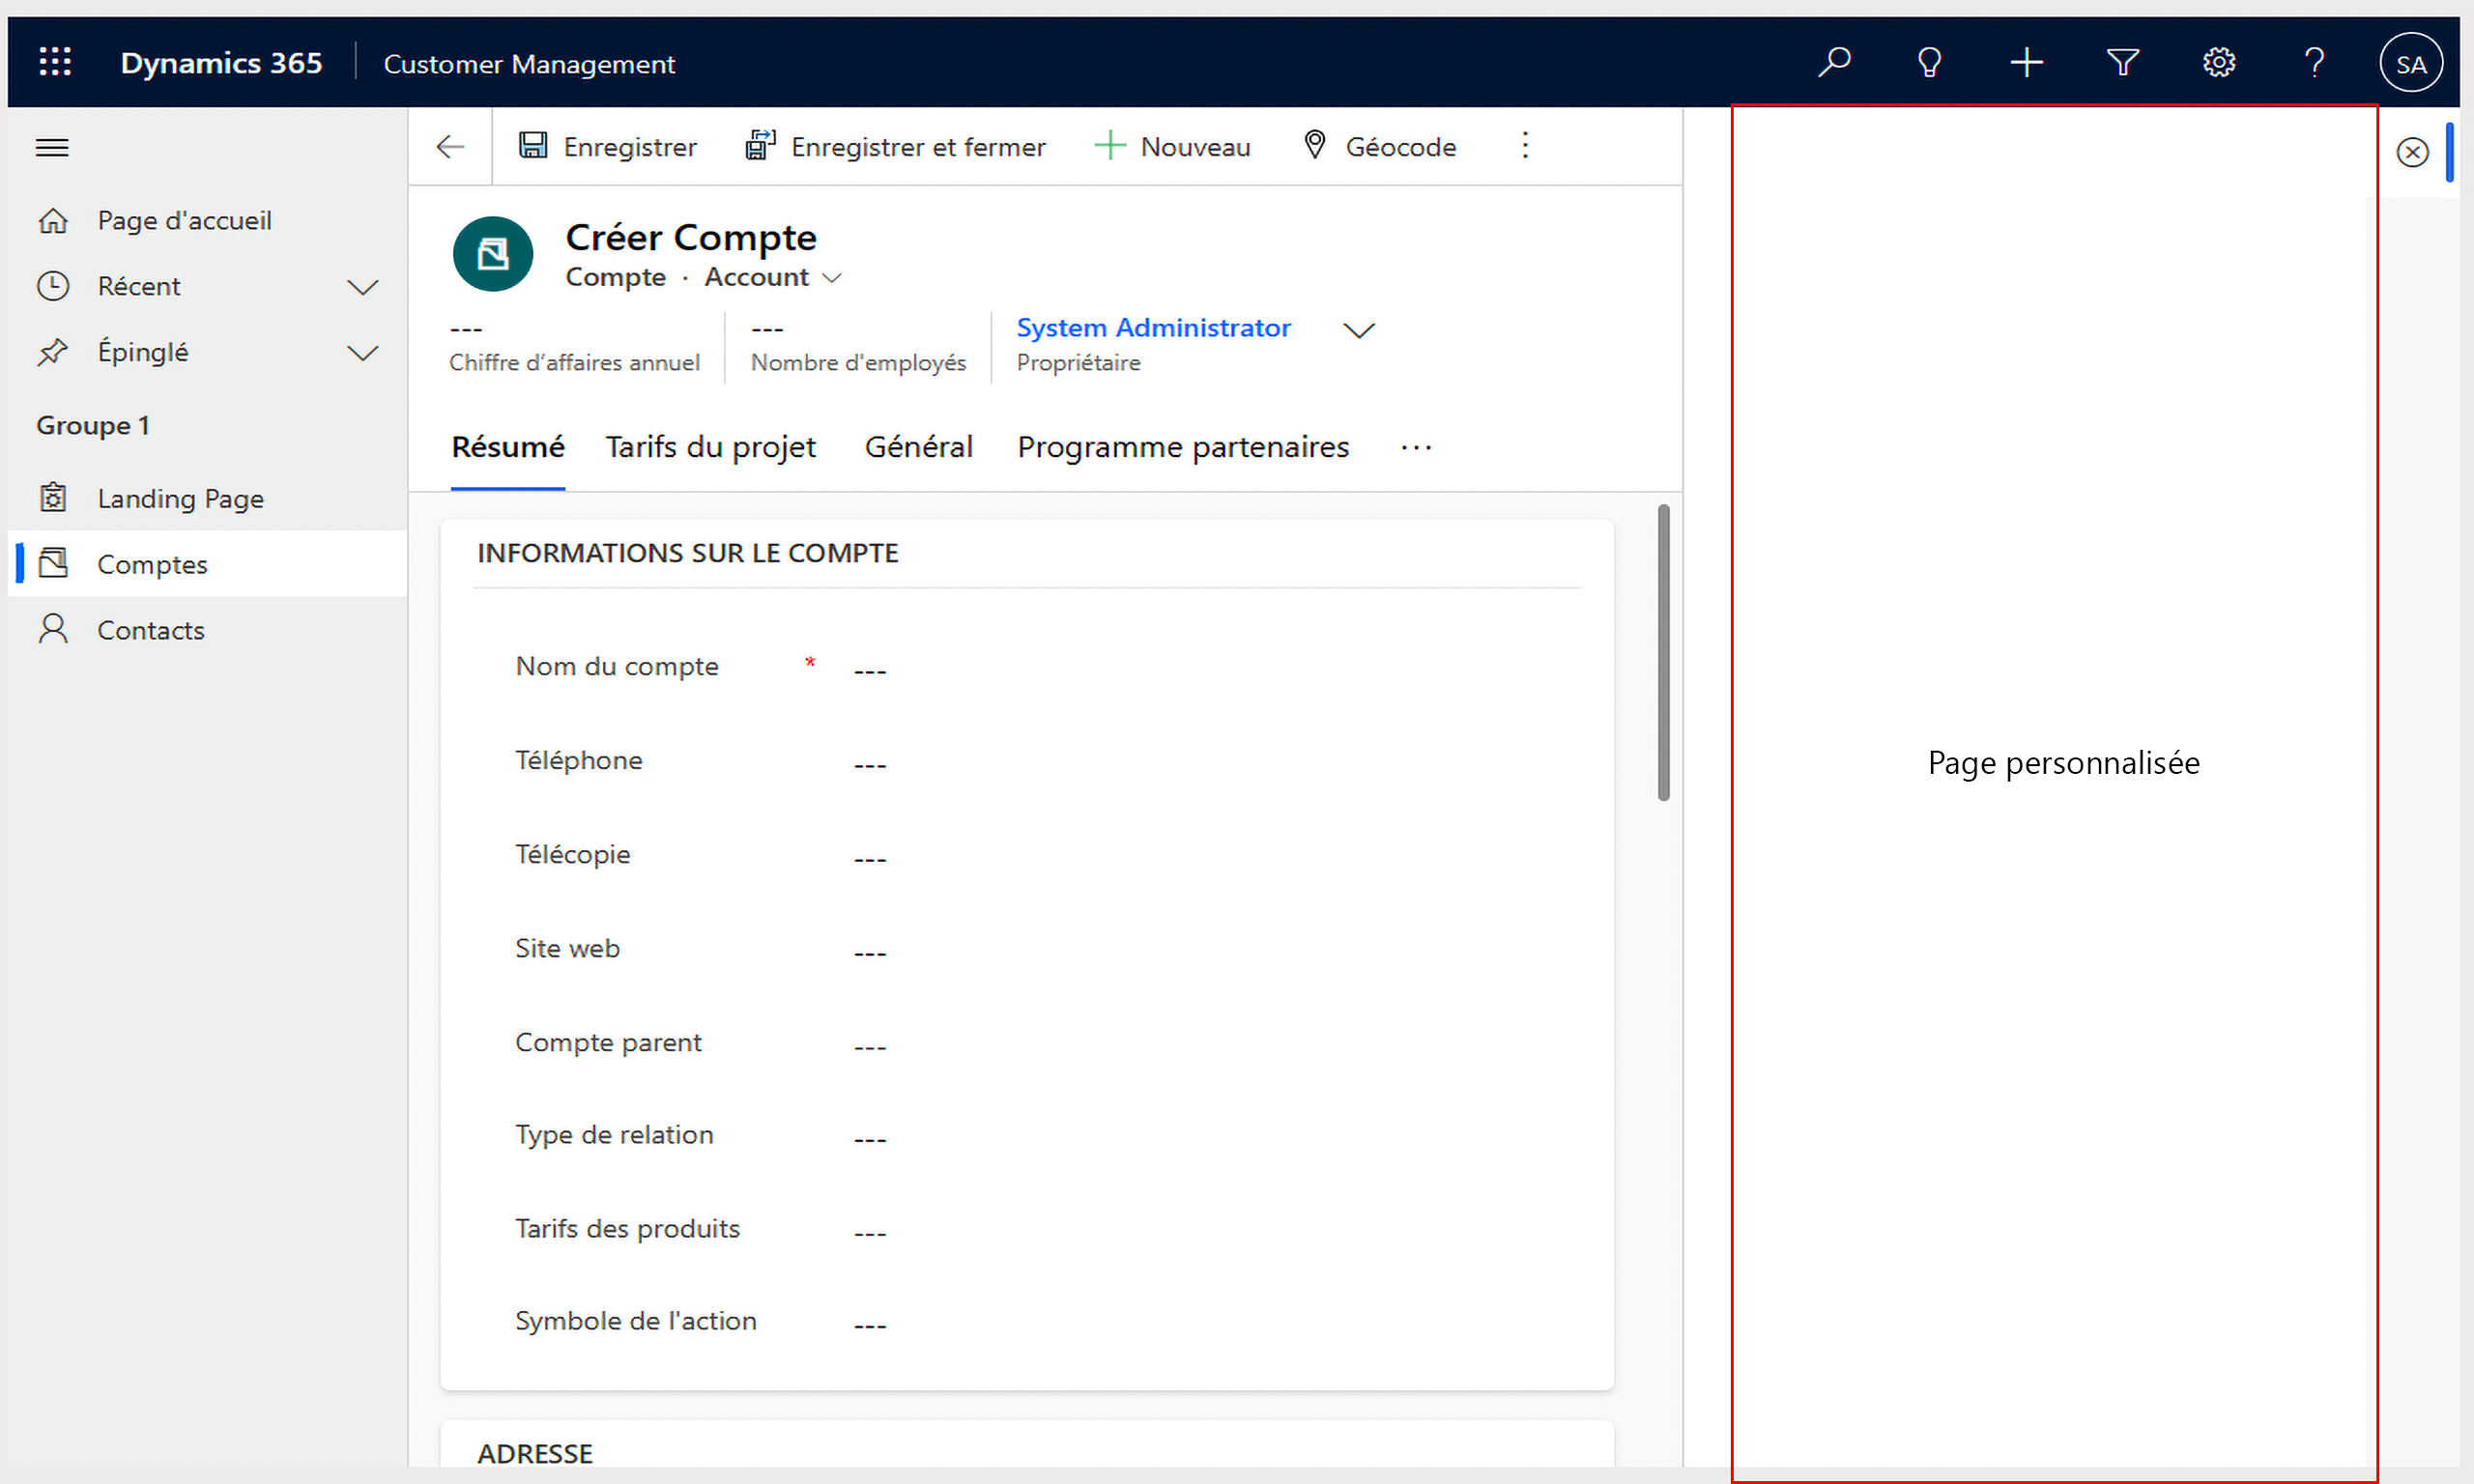The image size is (2474, 1484).
Task: Switch to the Résumé tab
Action: click(x=507, y=447)
